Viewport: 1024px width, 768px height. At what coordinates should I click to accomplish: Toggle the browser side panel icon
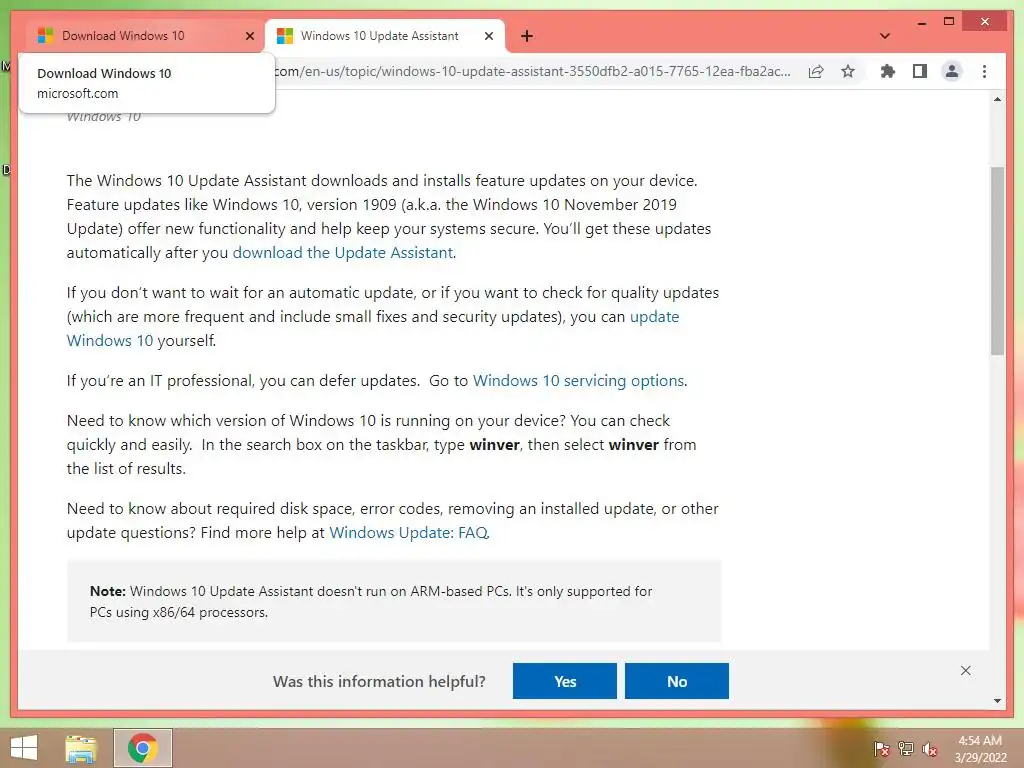point(920,71)
